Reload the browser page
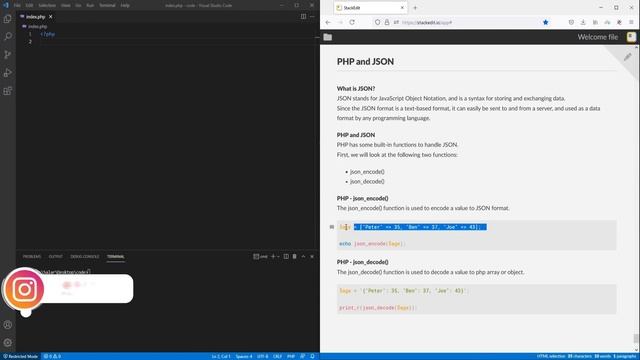The image size is (640, 360). tap(352, 22)
